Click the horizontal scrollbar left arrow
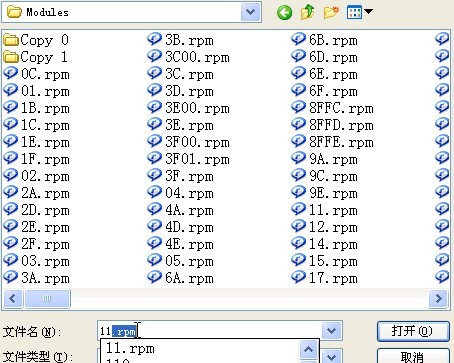 click(13, 298)
